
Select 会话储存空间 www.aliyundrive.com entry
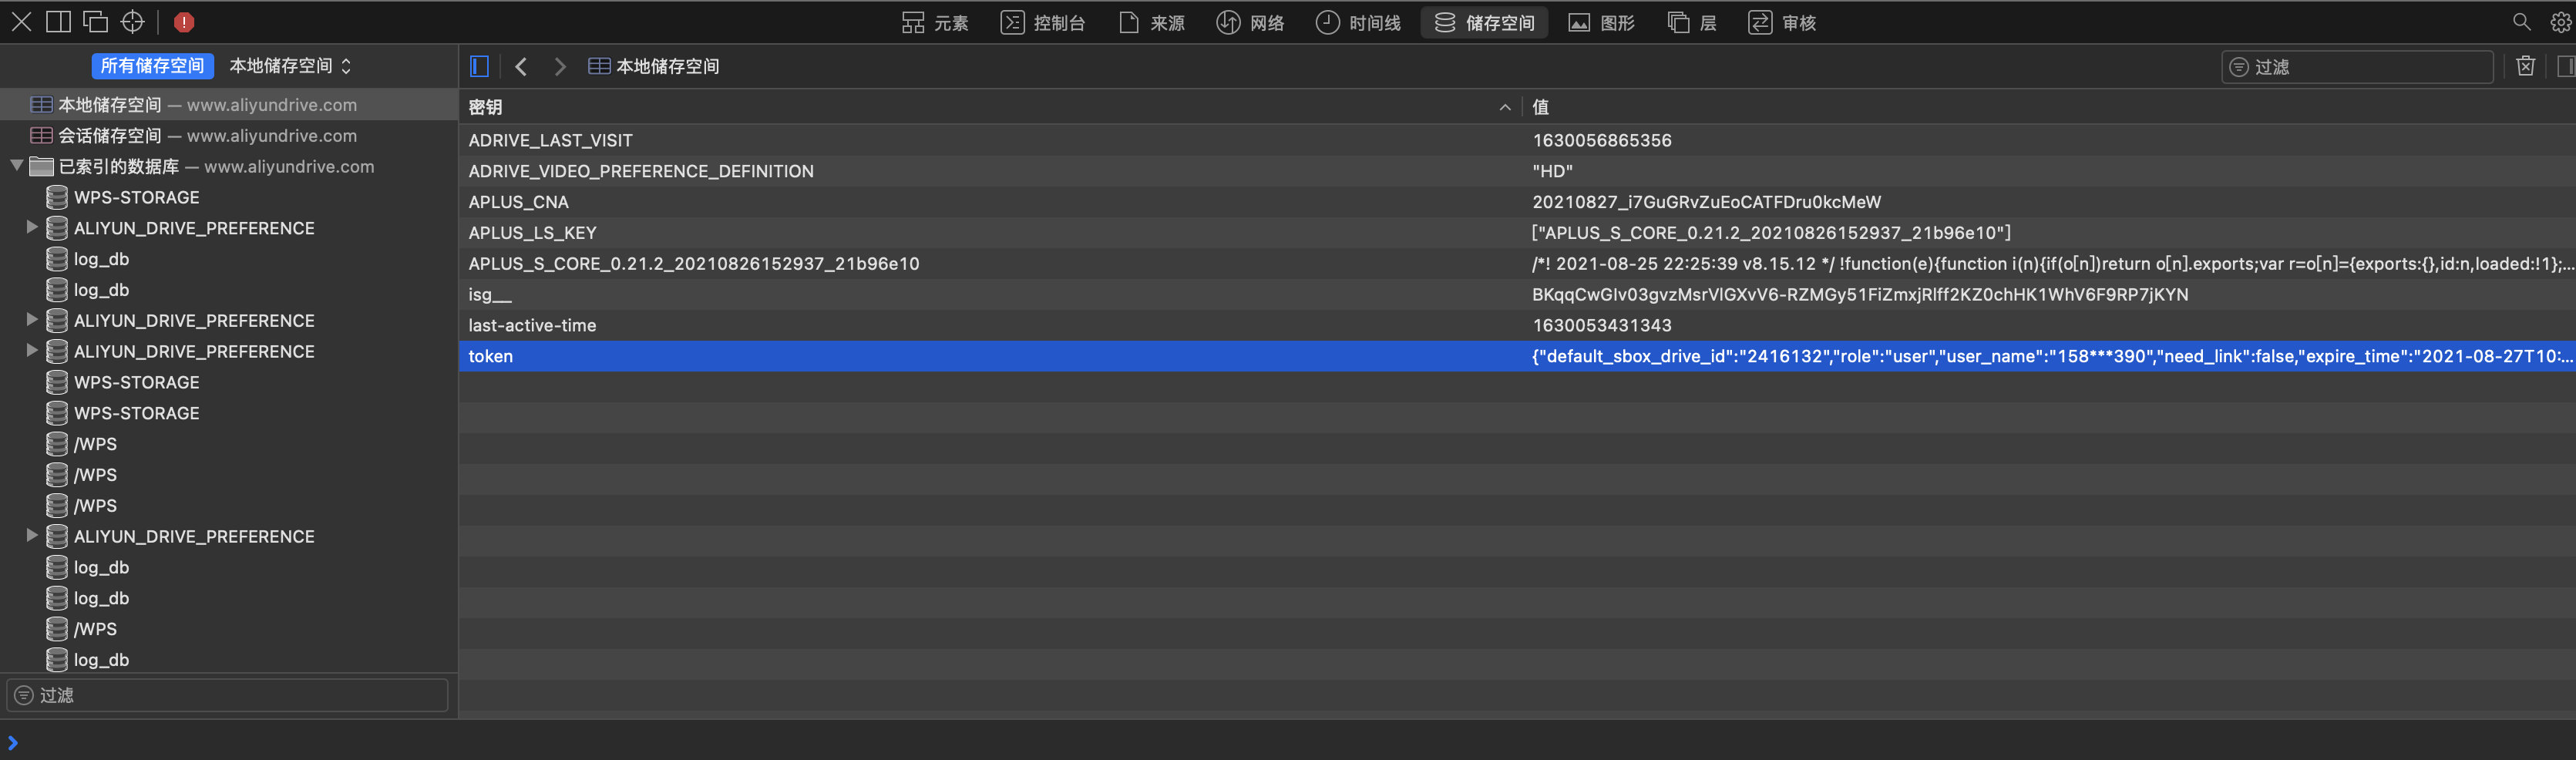[229, 136]
